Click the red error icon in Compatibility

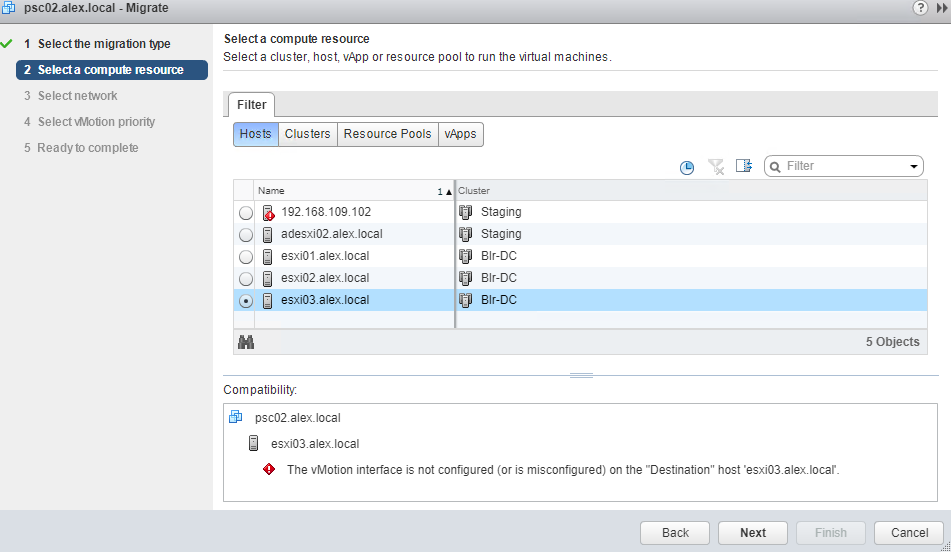pos(269,469)
